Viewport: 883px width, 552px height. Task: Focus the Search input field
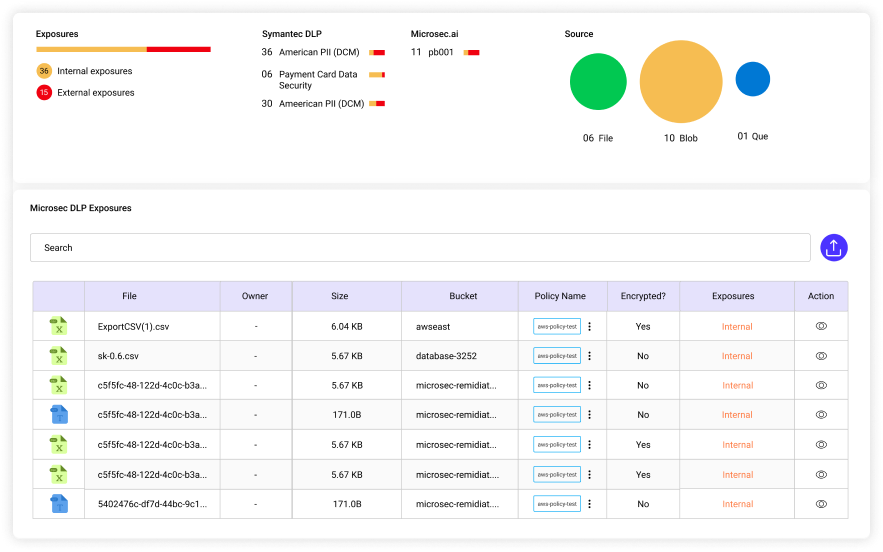pos(420,248)
